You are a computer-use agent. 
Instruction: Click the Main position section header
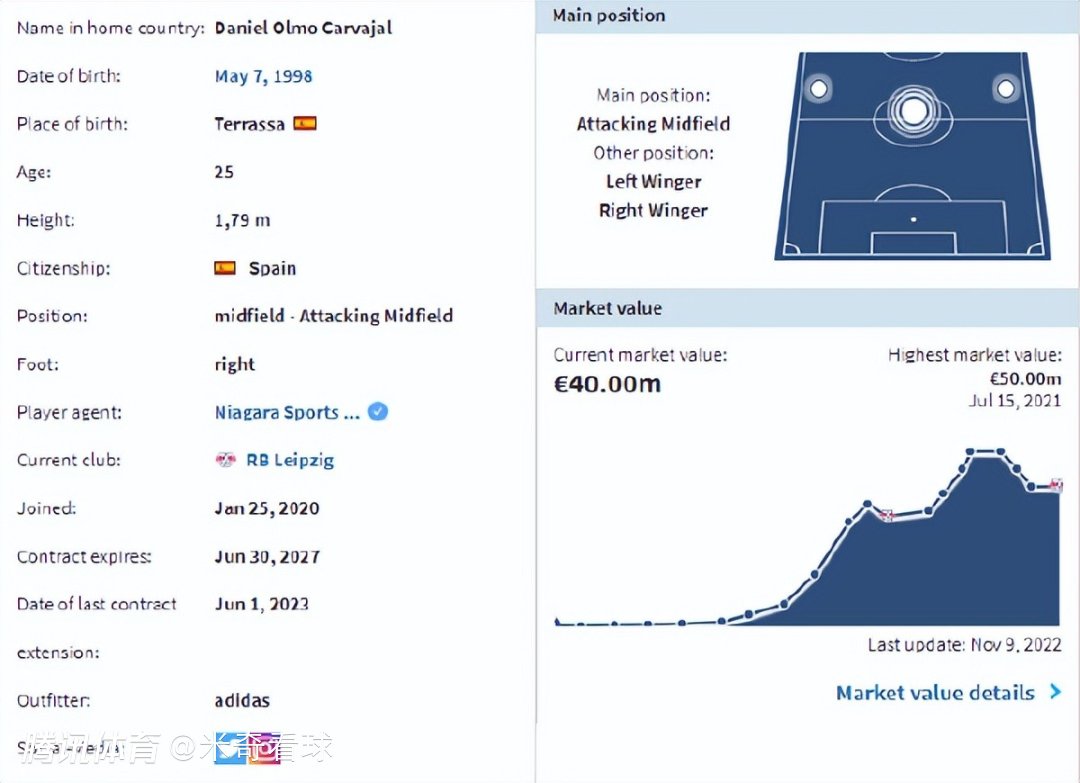tap(609, 16)
